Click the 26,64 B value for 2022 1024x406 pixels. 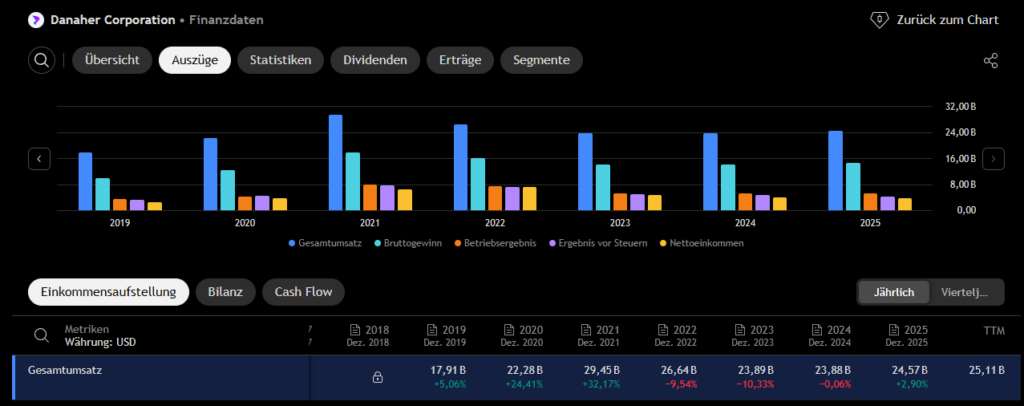pyautogui.click(x=680, y=370)
